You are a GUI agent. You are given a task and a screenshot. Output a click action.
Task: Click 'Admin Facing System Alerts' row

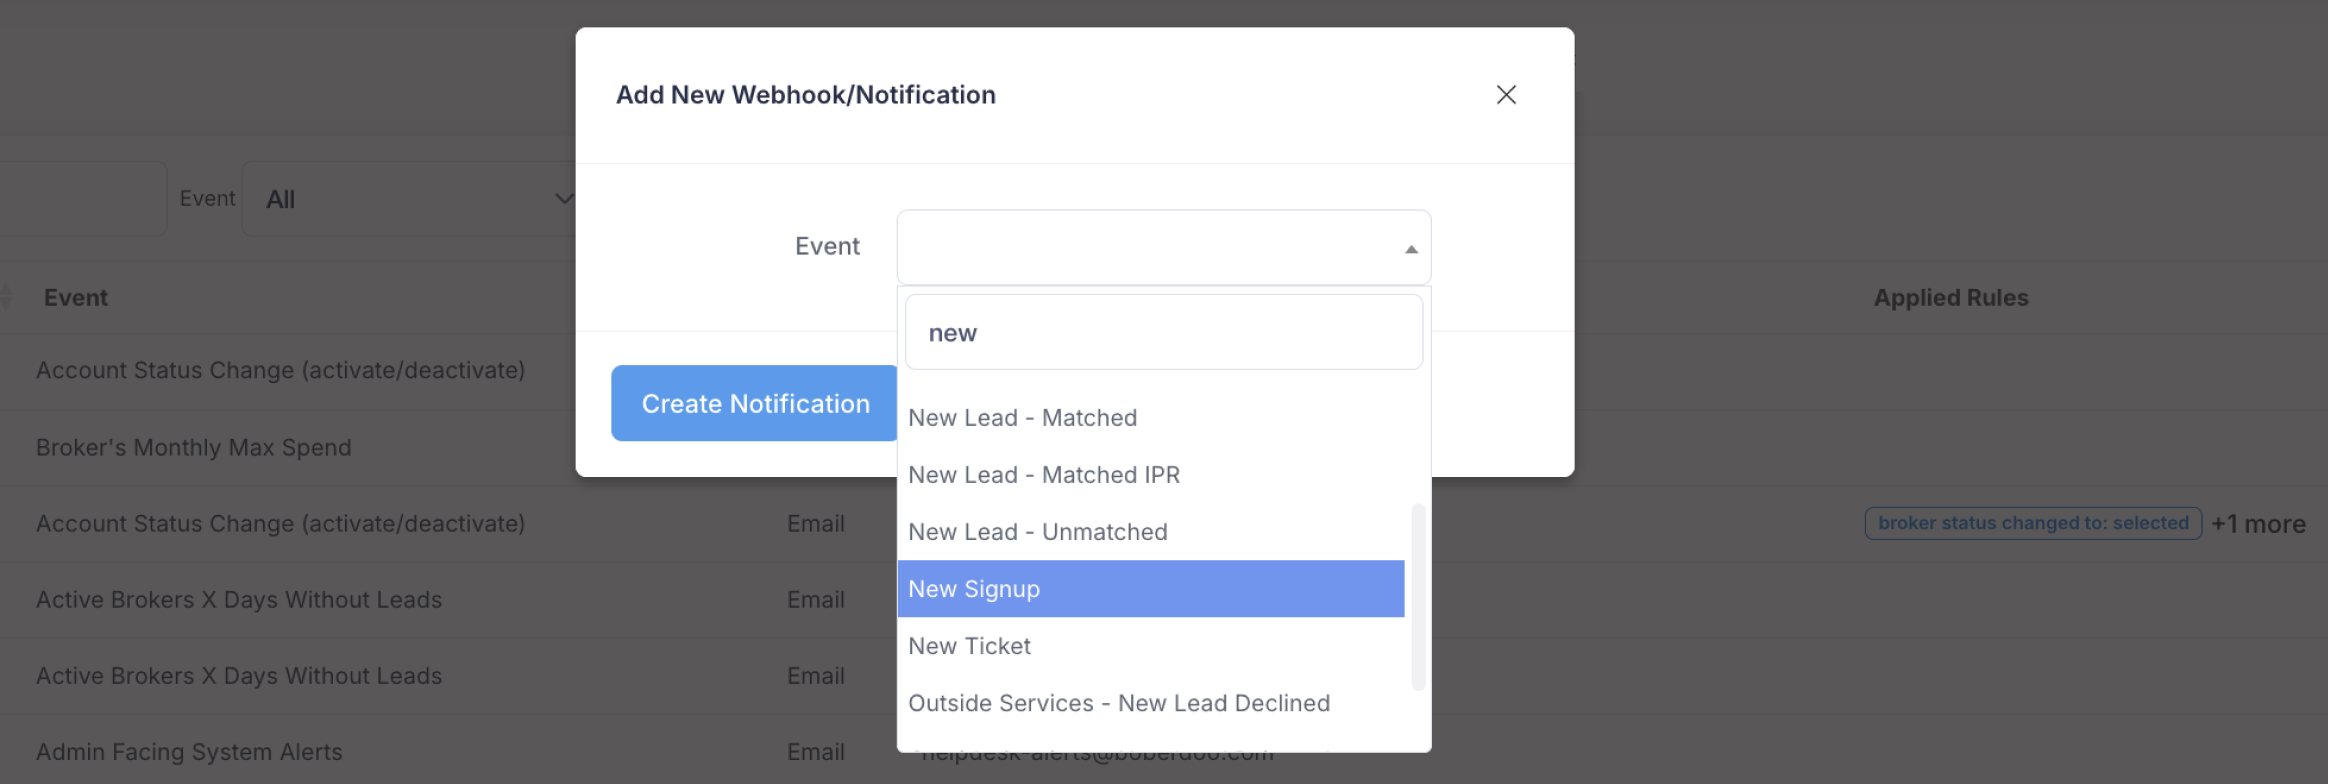click(189, 752)
